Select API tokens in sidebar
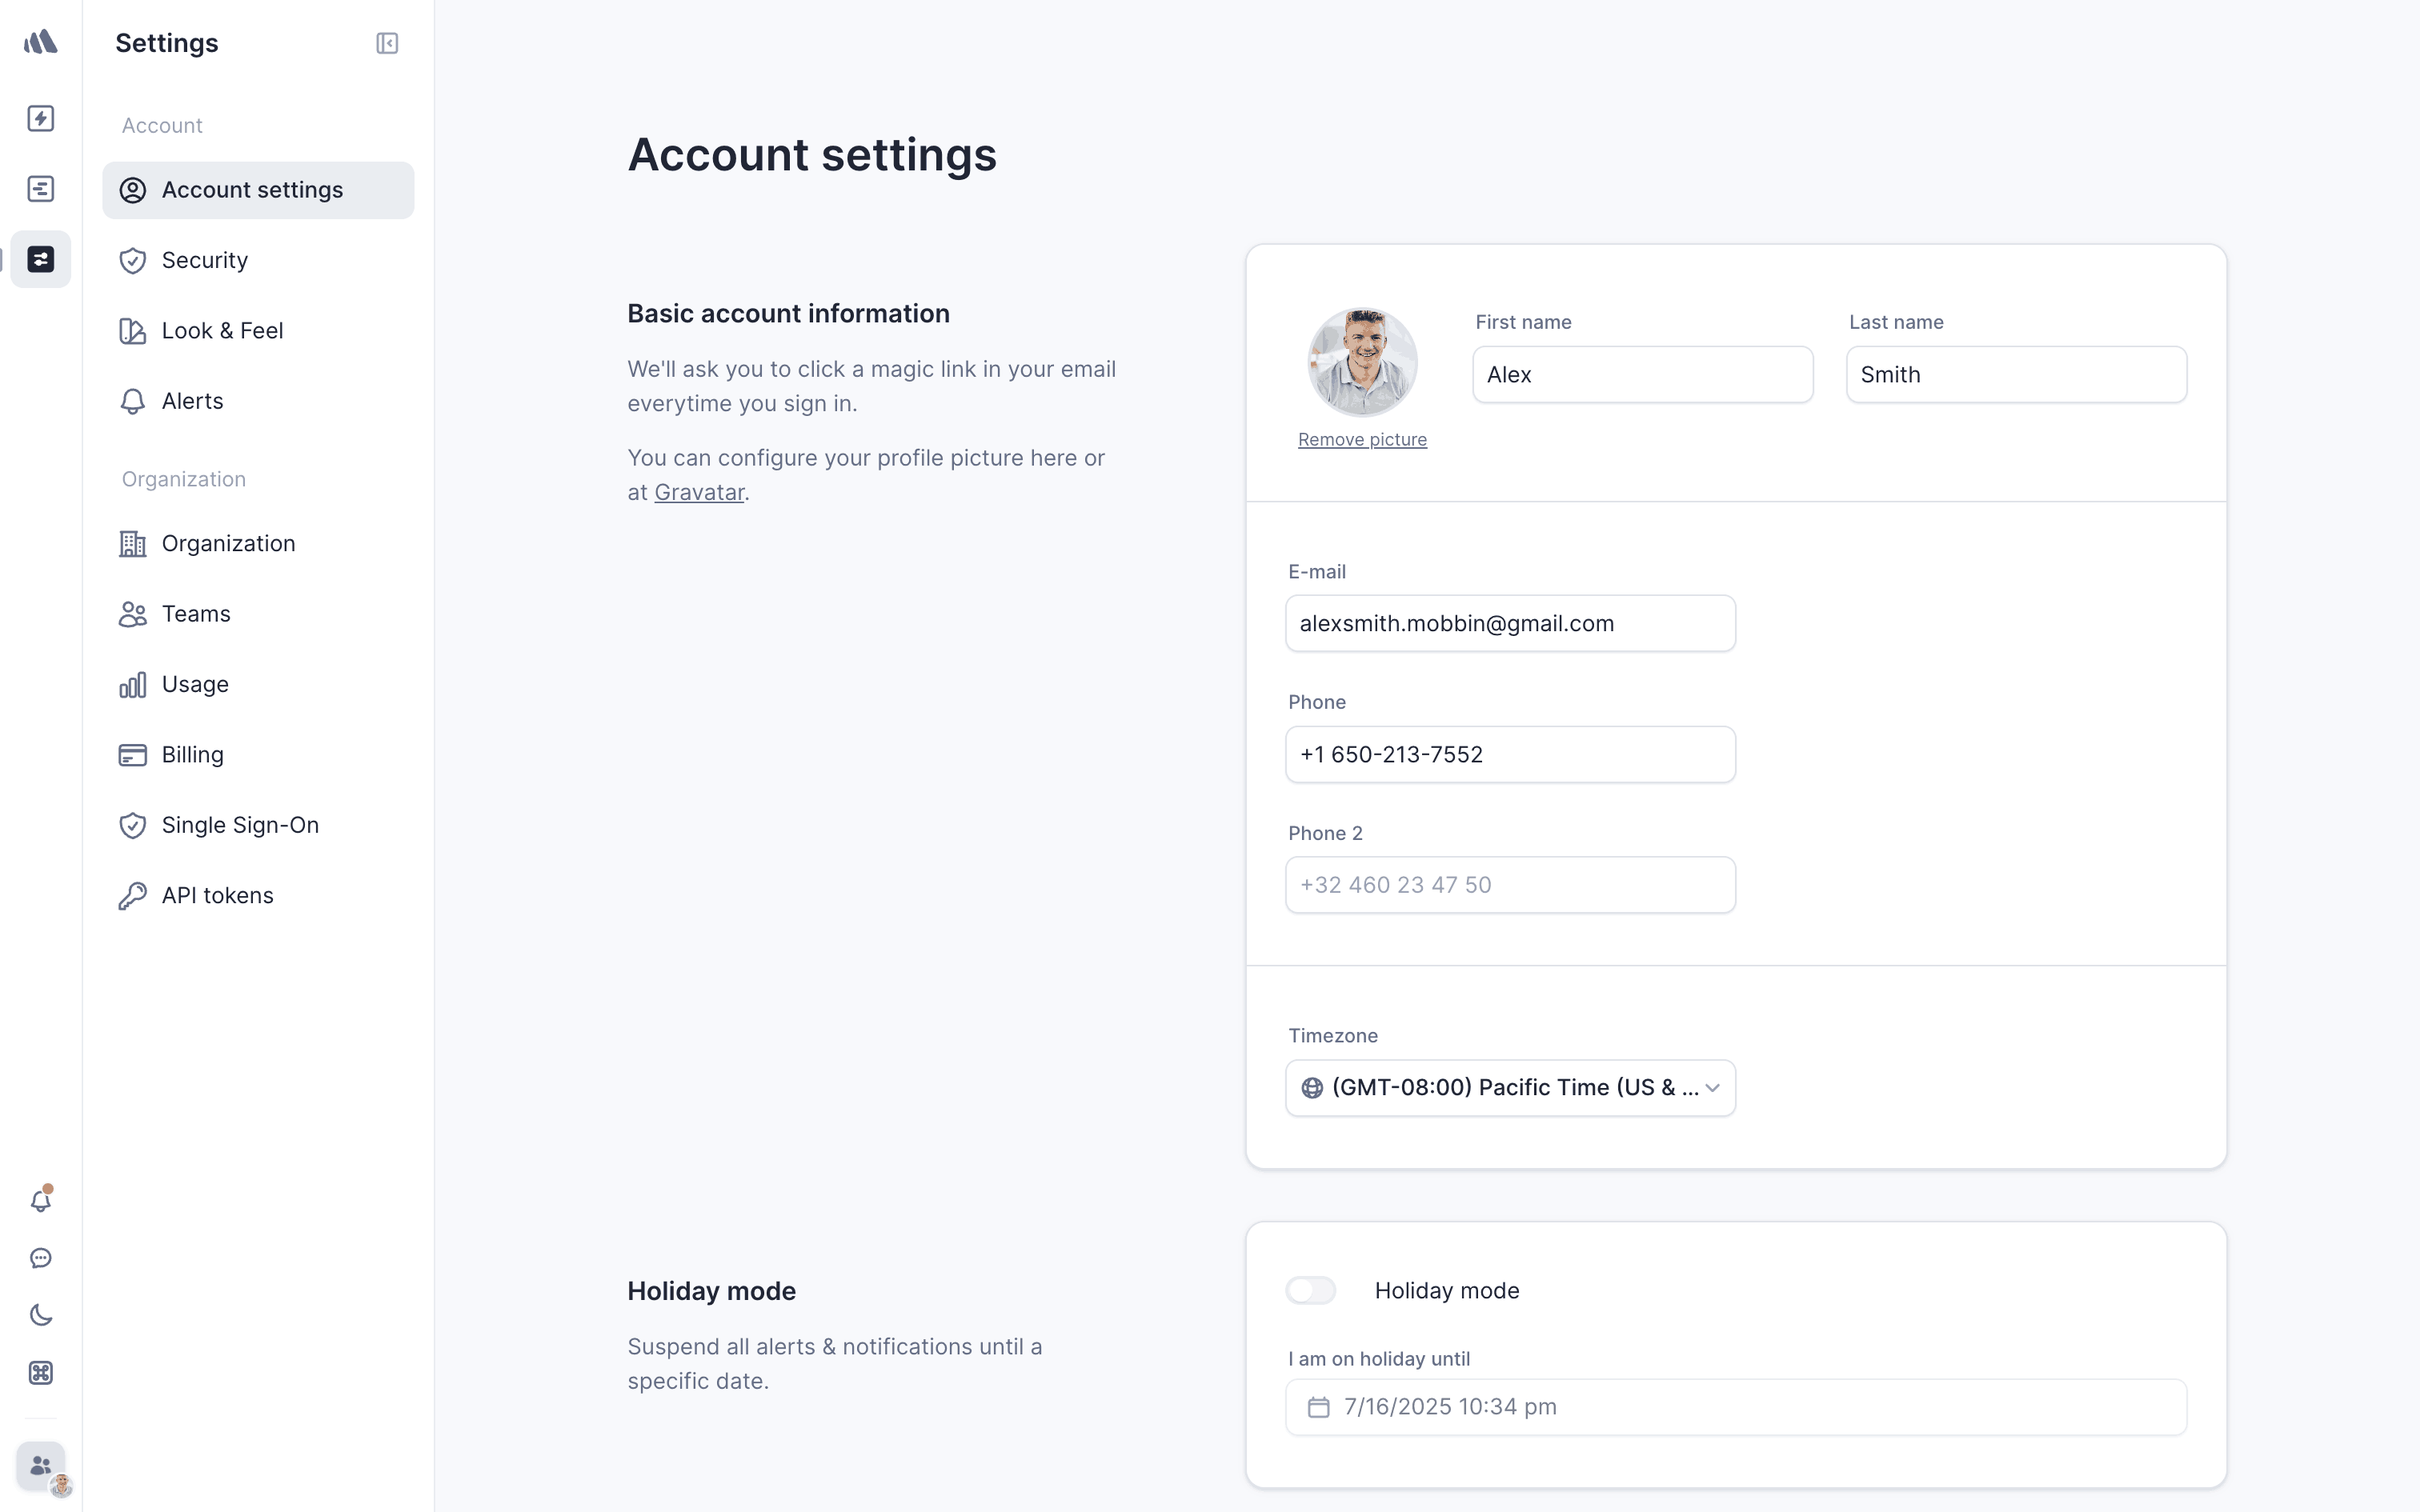This screenshot has width=2420, height=1512. [x=217, y=896]
